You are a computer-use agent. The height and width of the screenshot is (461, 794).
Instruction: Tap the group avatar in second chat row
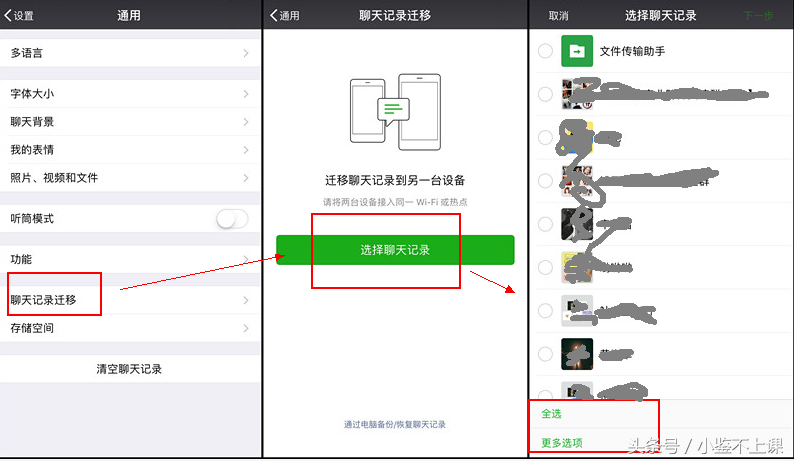point(577,94)
